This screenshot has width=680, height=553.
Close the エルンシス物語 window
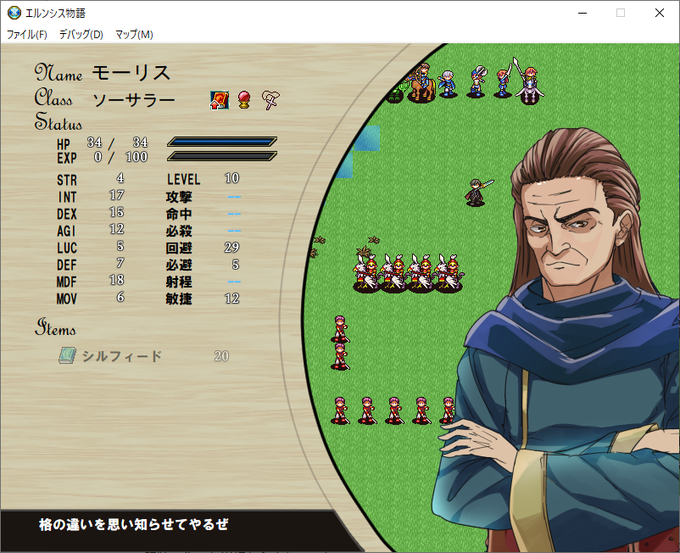click(x=660, y=13)
